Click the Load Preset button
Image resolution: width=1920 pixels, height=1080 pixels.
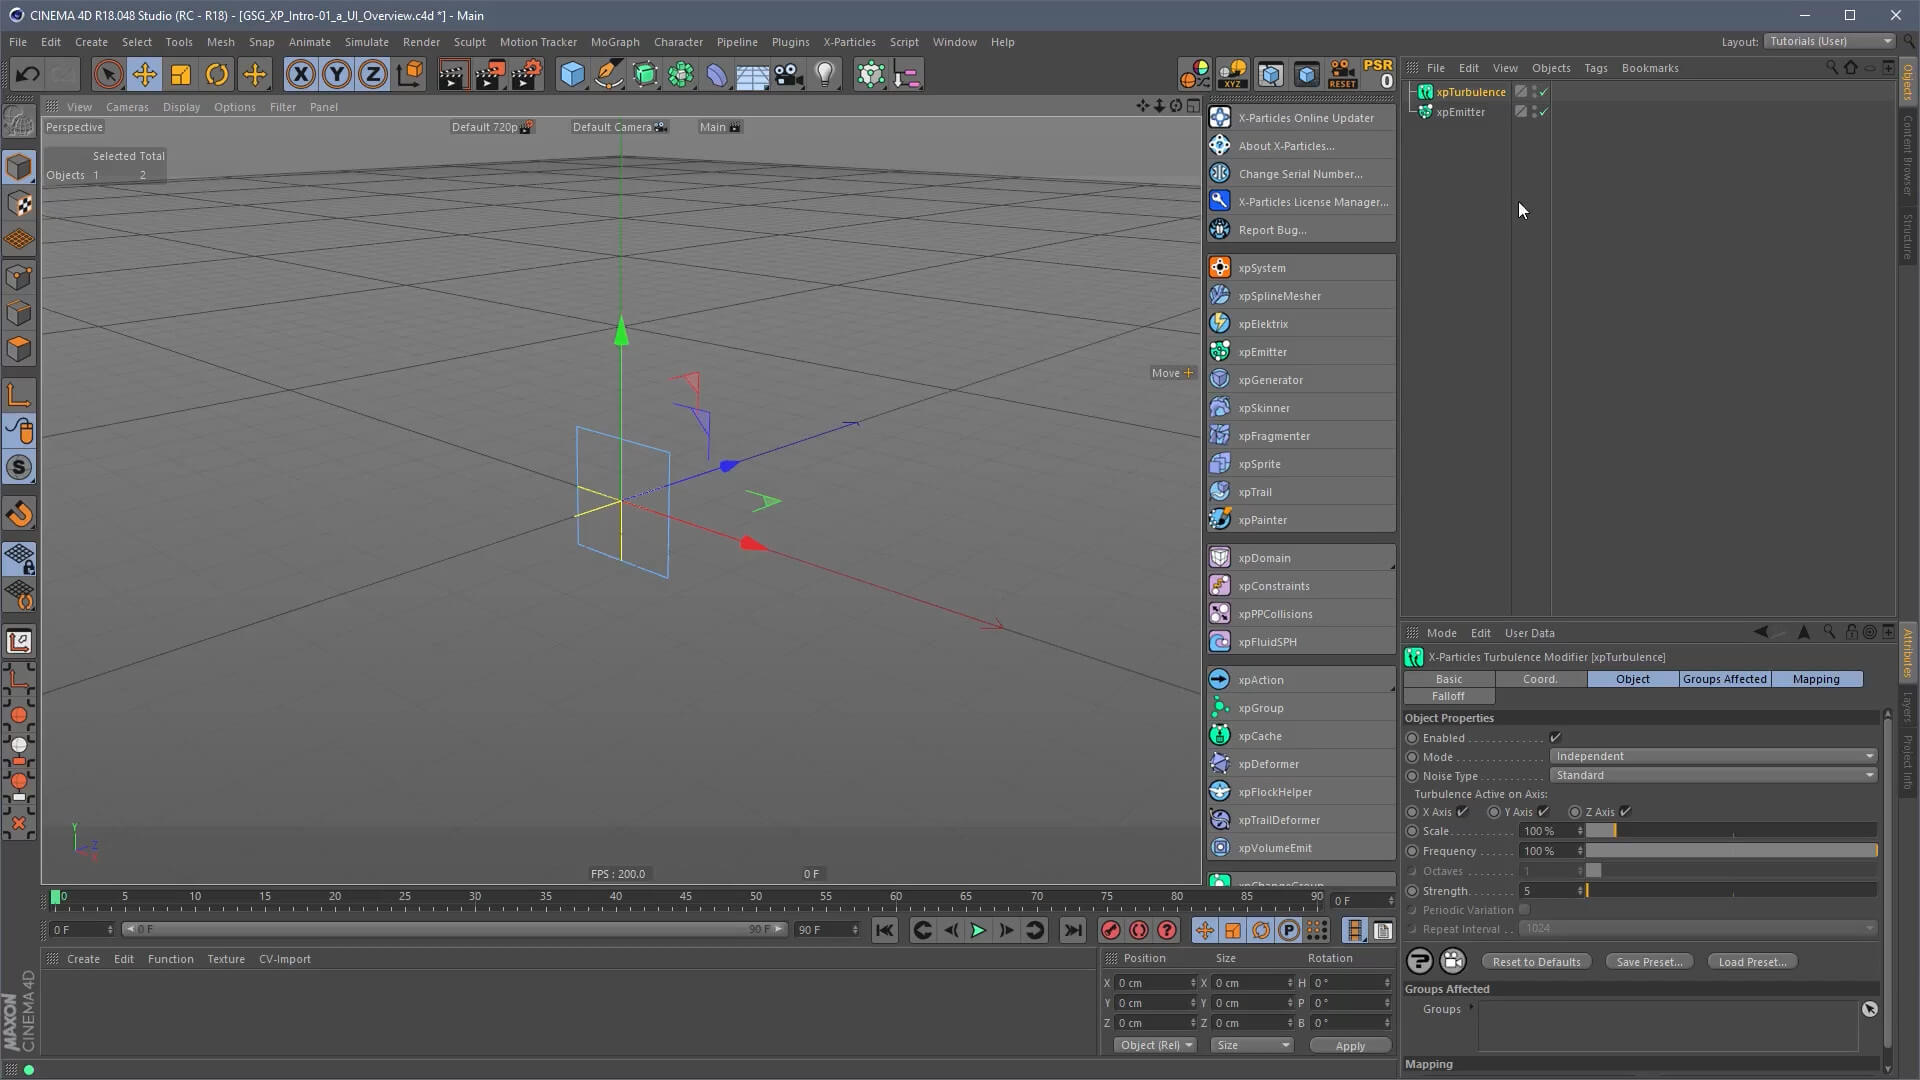[x=1751, y=962]
